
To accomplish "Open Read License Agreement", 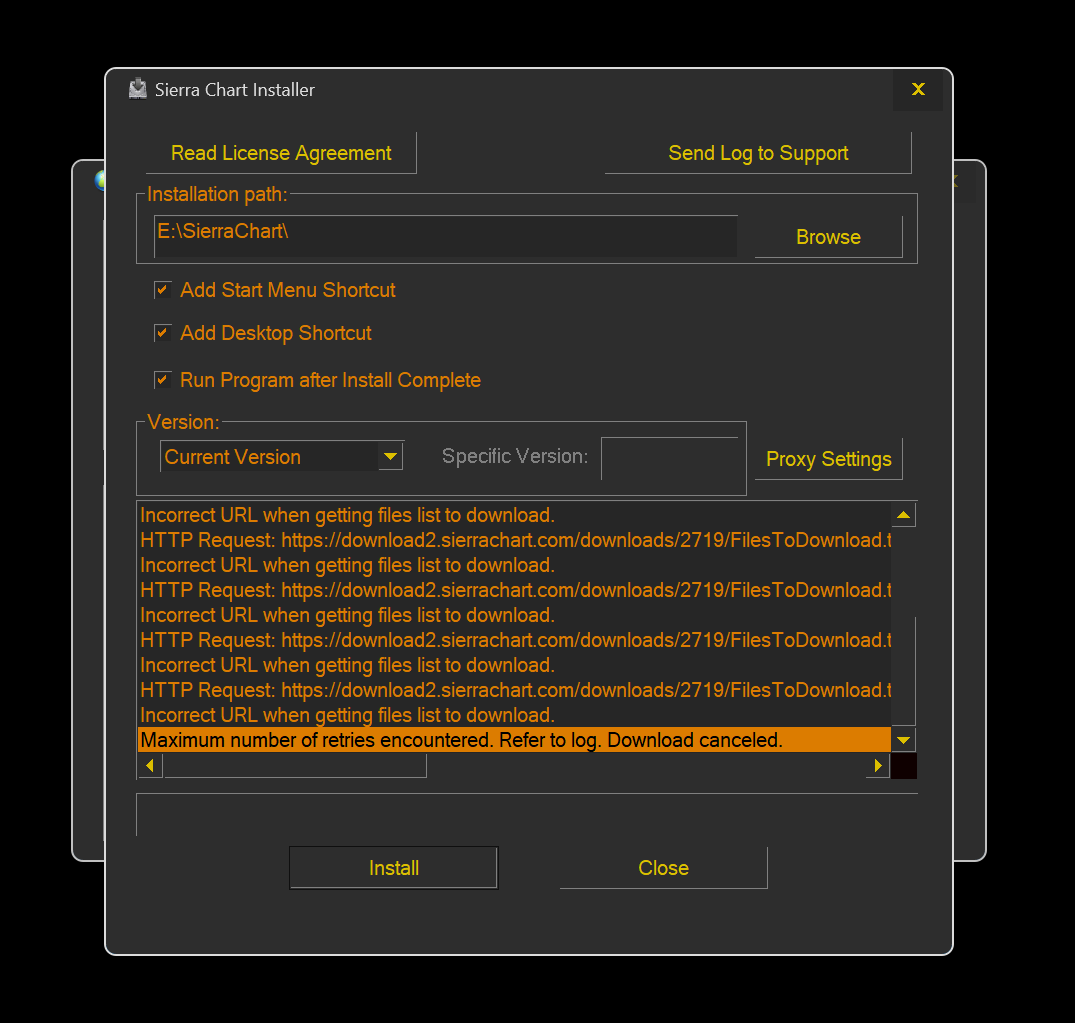I will point(281,153).
